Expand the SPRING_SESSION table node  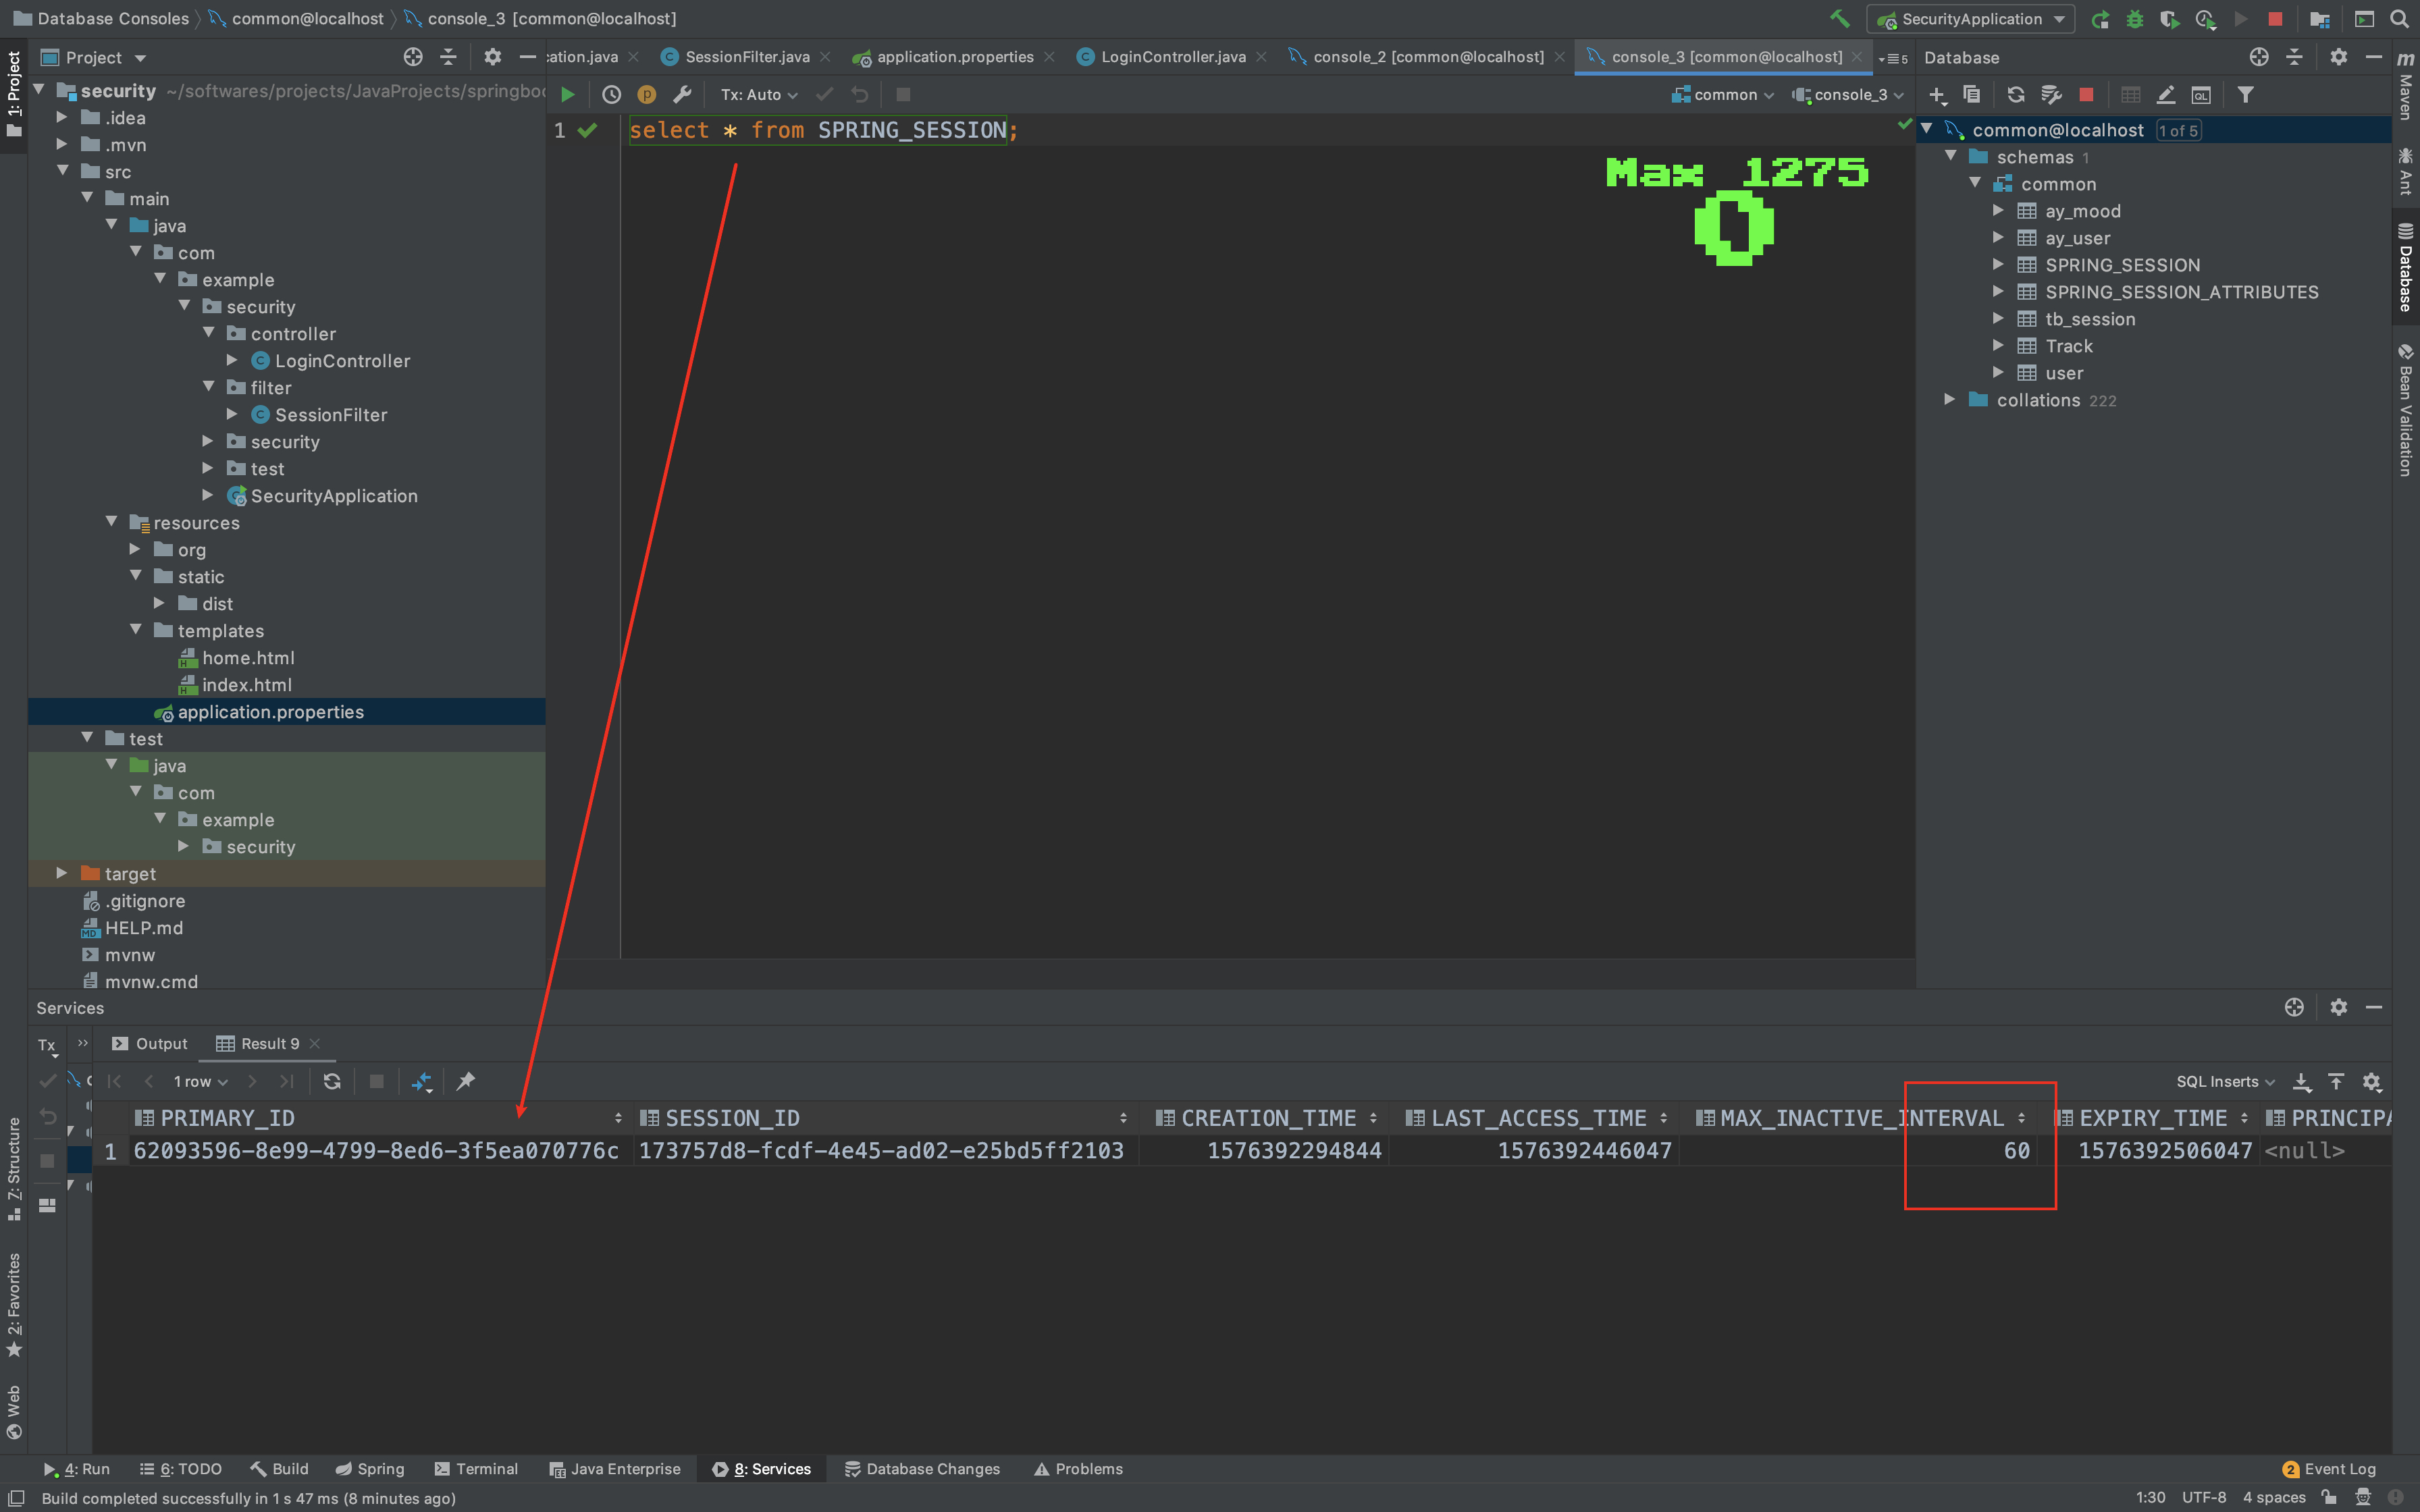click(1998, 265)
